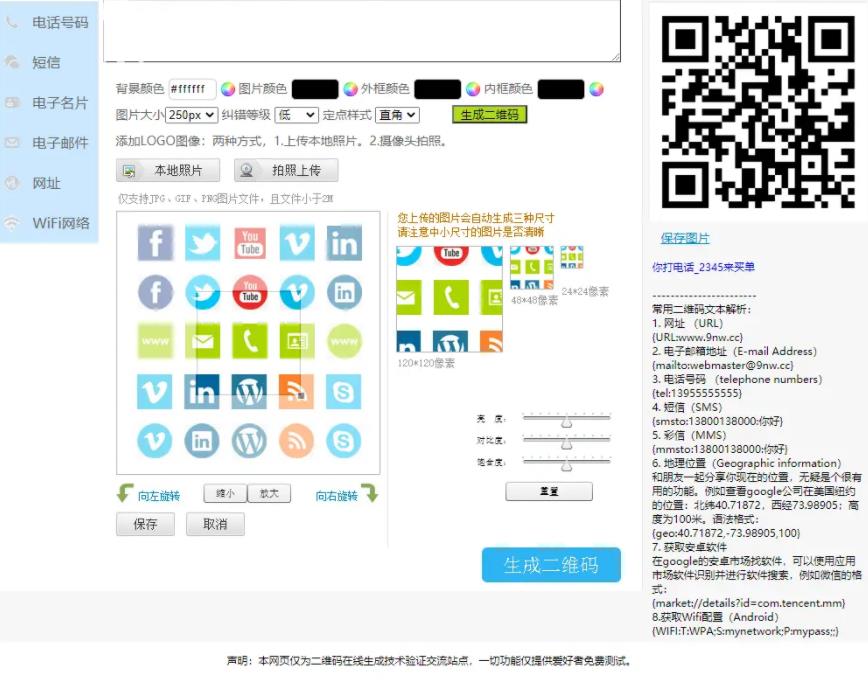
Task: Click the 放大 zoom in button
Action: pos(269,493)
